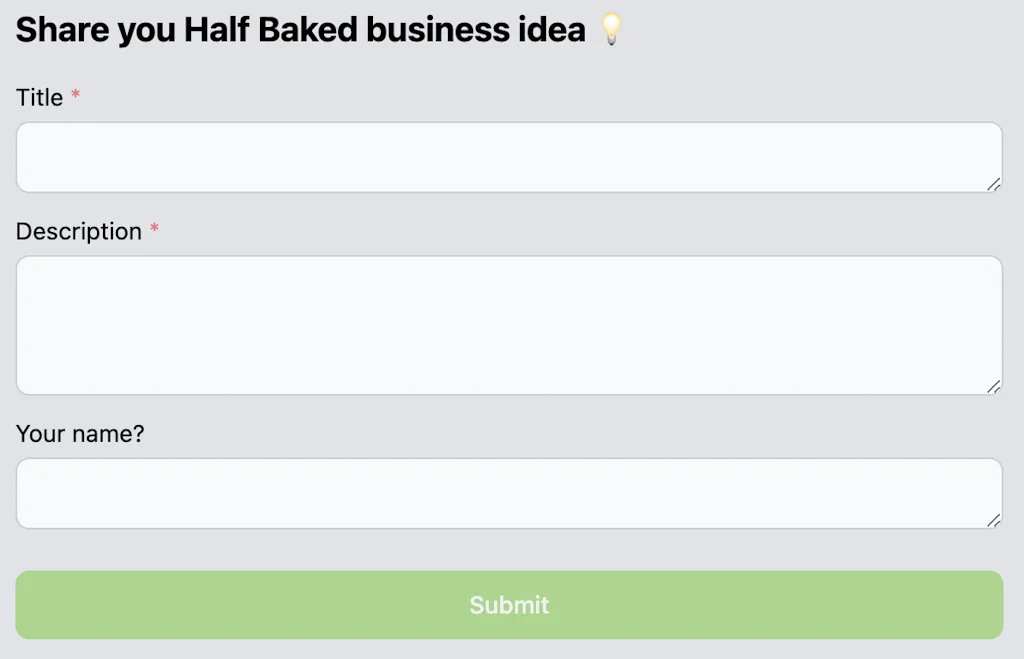Click the Your name? label

tap(80, 434)
